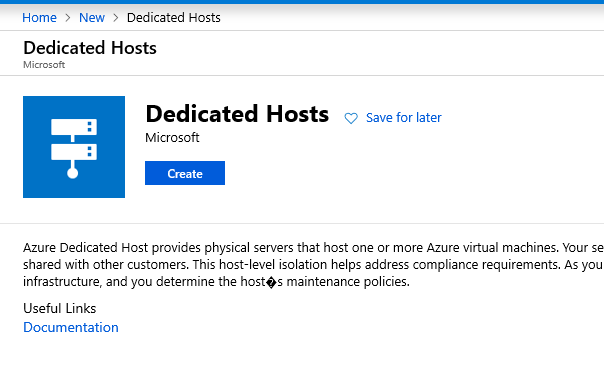Click the description line mentioning maintenance policies
Image resolution: width=604 pixels, height=382 pixels.
coord(216,282)
